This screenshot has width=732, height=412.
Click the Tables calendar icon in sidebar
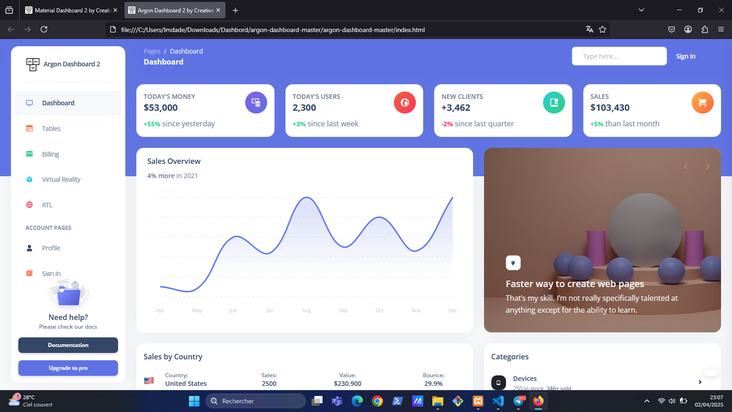click(29, 128)
